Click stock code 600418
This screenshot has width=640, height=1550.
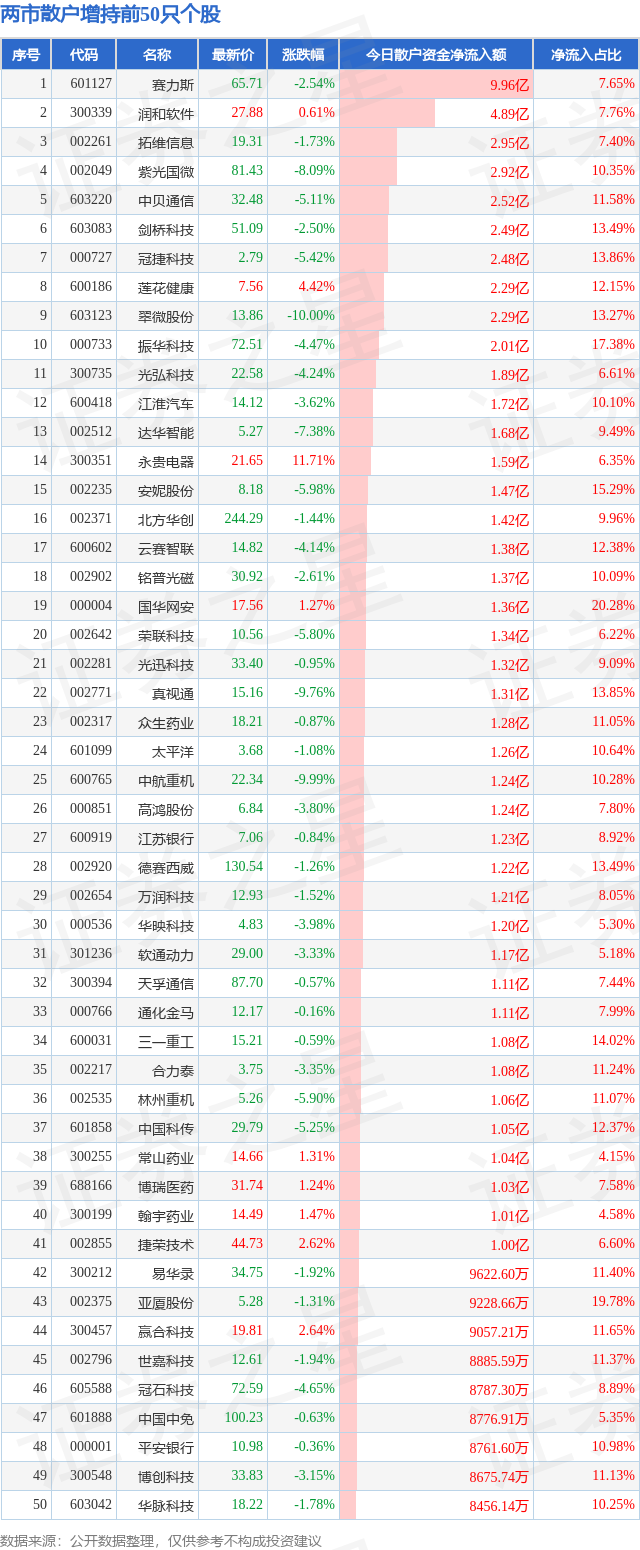[x=91, y=403]
